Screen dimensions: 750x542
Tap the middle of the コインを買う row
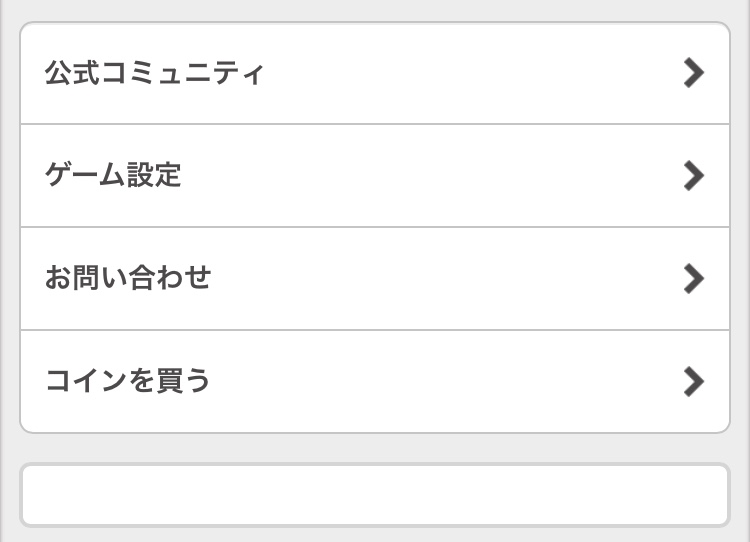tap(375, 381)
